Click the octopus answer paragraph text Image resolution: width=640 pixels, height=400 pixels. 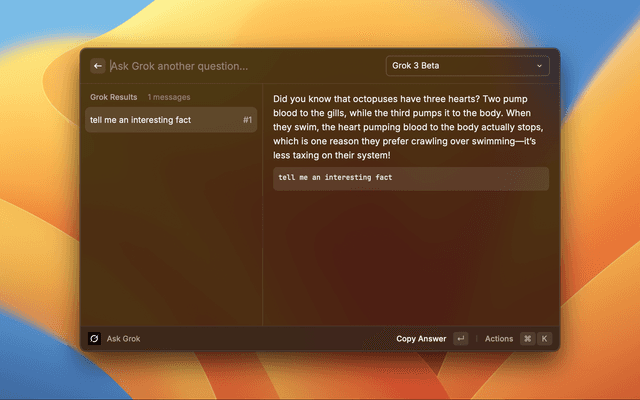pos(410,127)
